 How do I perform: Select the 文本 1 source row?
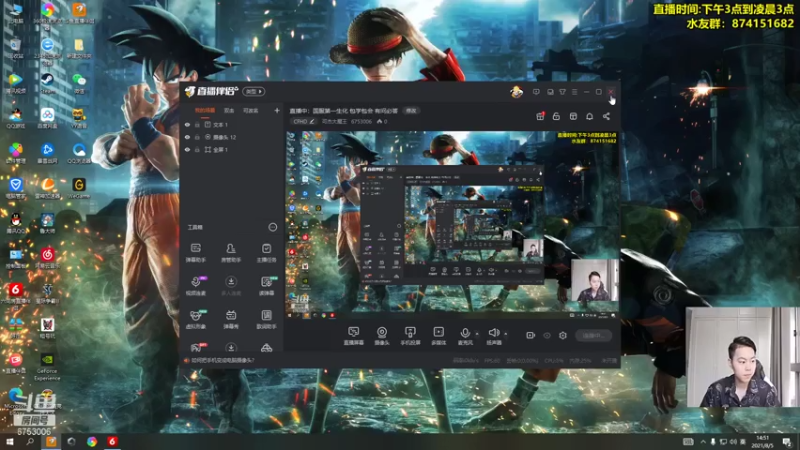tap(232, 124)
